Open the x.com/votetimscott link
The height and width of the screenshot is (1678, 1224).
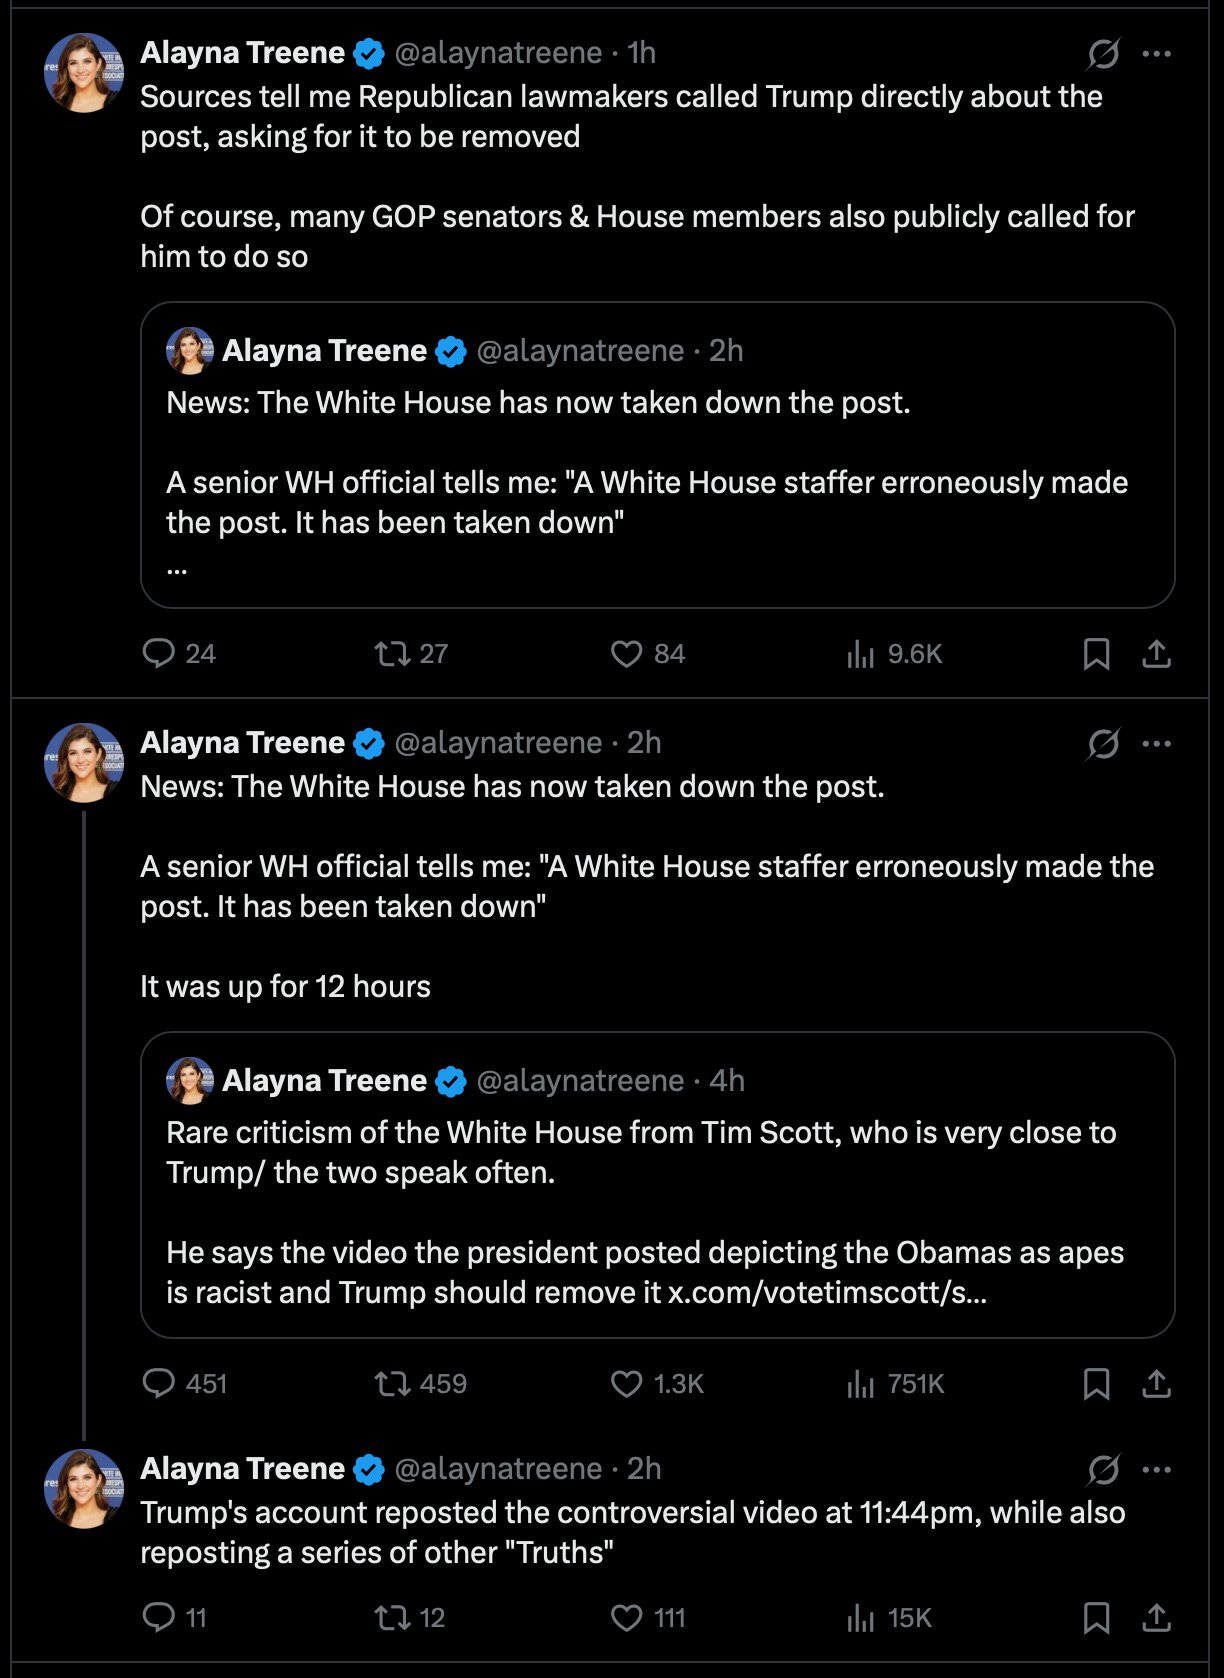[x=827, y=1293]
